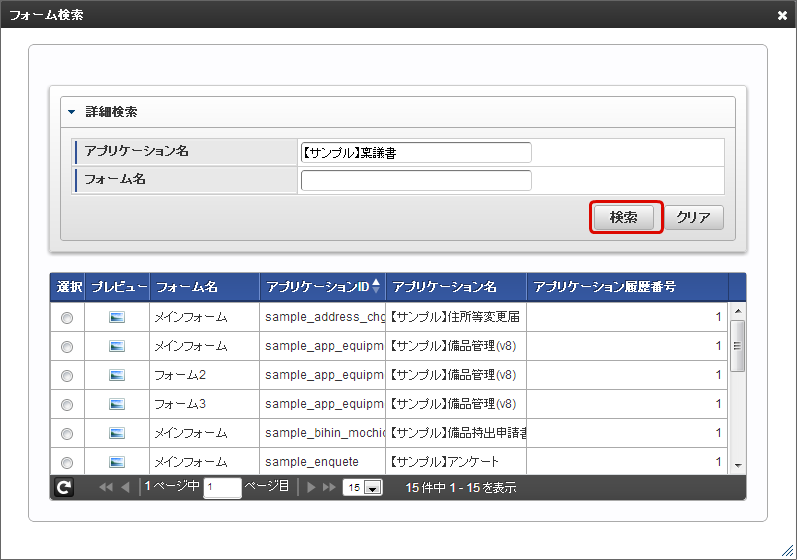Click the refresh icon in the pager bar
Image resolution: width=797 pixels, height=560 pixels.
64,488
